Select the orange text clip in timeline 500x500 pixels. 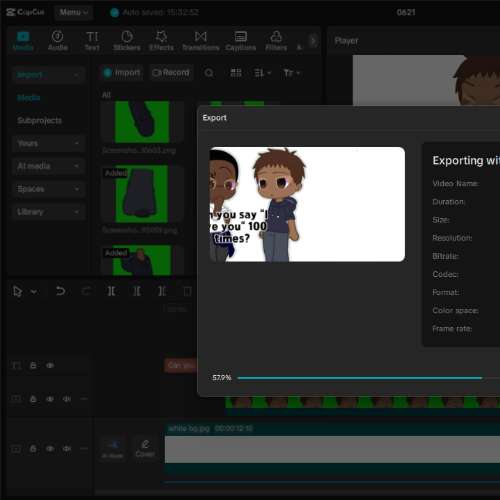pyautogui.click(x=181, y=366)
